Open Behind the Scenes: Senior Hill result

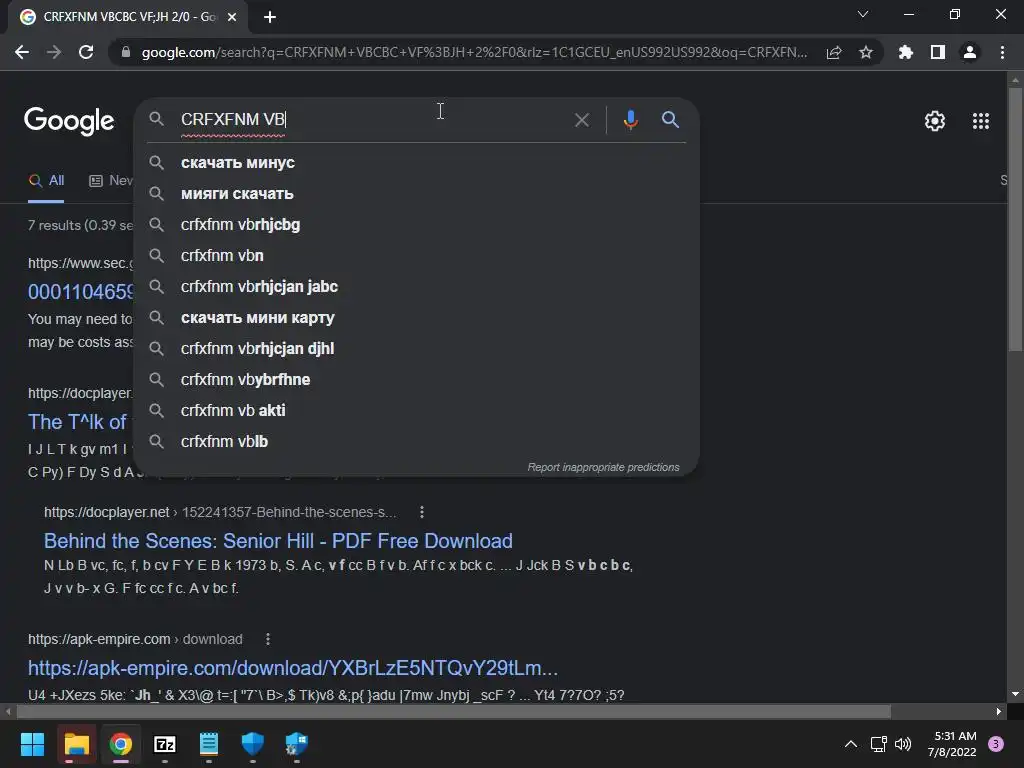pos(278,541)
